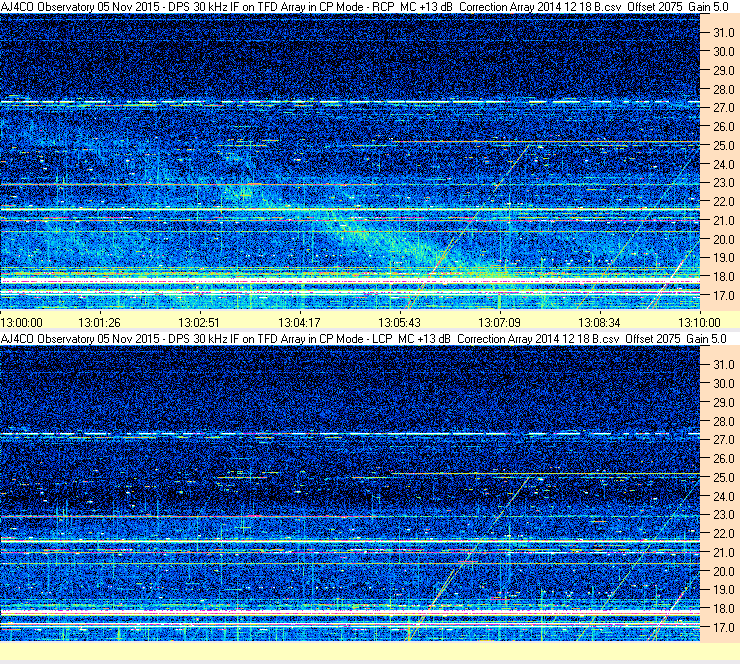This screenshot has width=740, height=664.
Task: Pick 28.0 on the LCP frequency axis
Action: [x=723, y=422]
